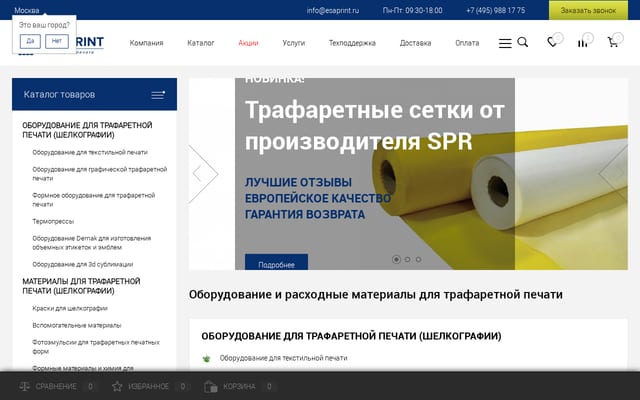The width and height of the screenshot is (640, 400).
Task: Open Доставка menu item
Action: (x=415, y=43)
